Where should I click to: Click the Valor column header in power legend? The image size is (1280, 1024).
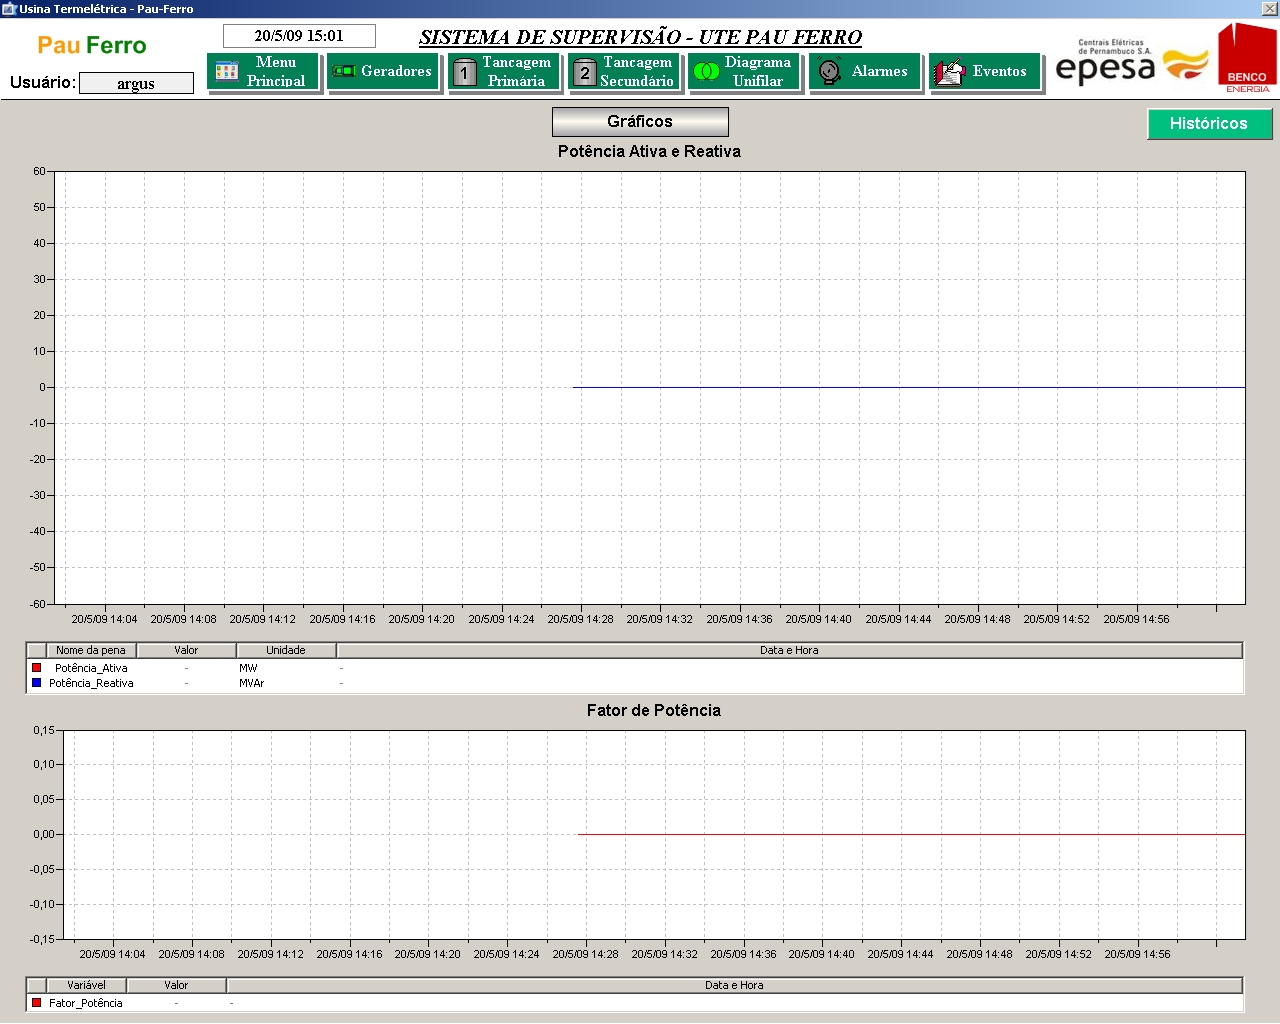point(186,650)
